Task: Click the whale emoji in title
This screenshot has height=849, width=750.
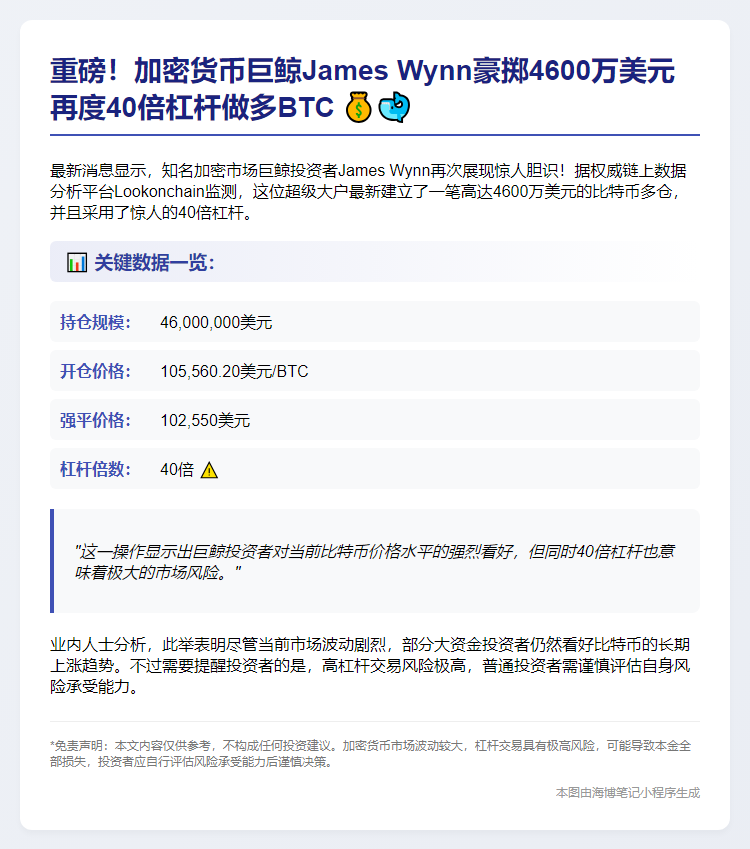Action: click(x=394, y=107)
